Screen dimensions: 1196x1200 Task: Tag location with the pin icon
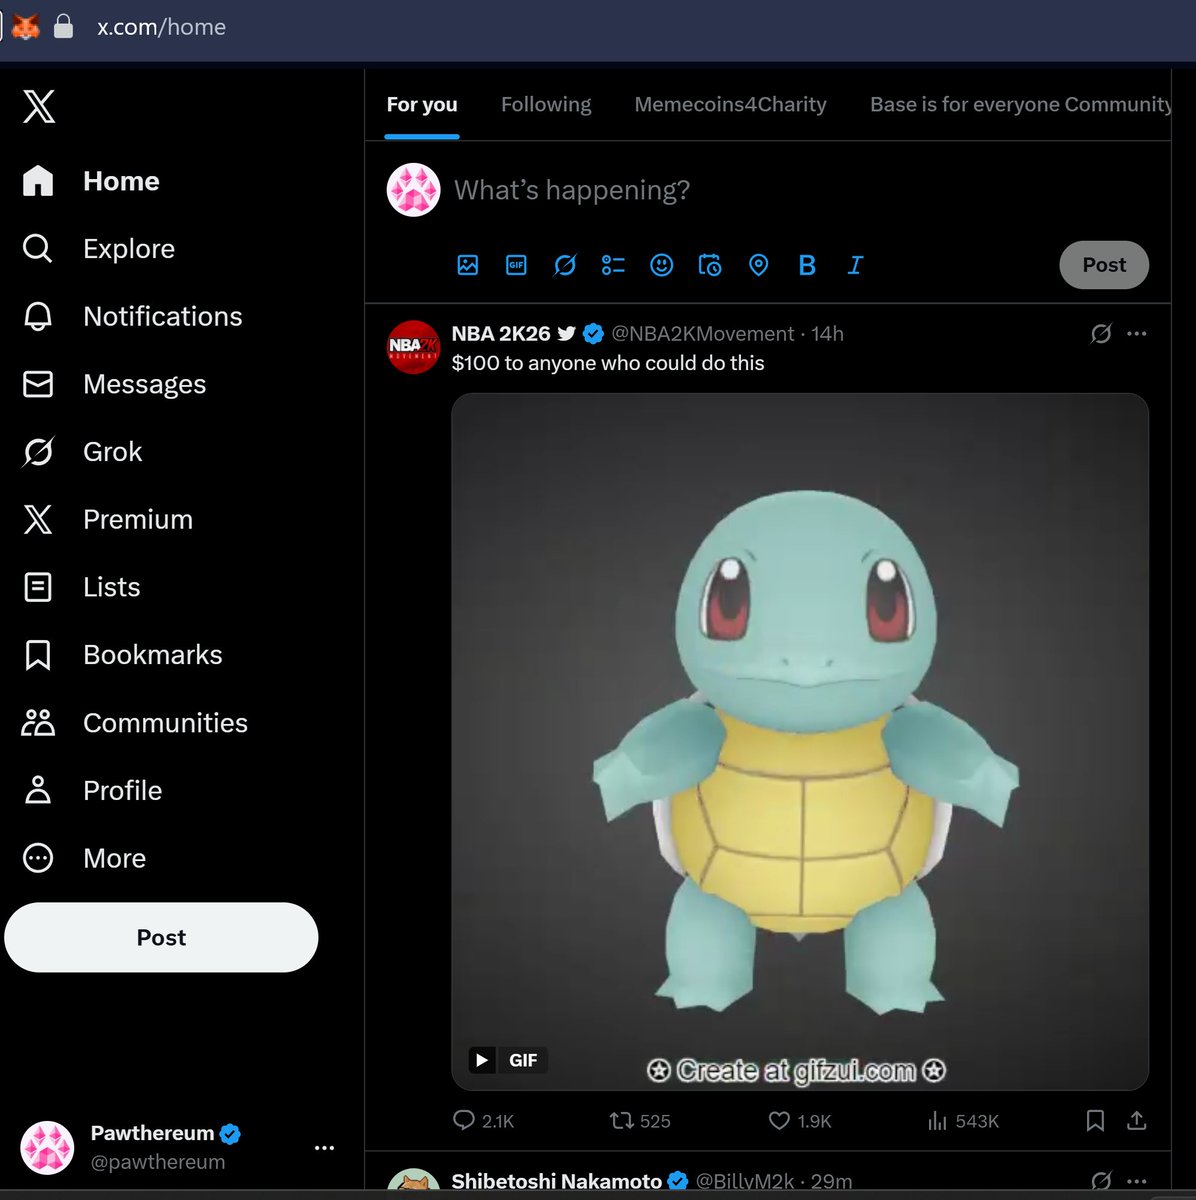tap(759, 265)
